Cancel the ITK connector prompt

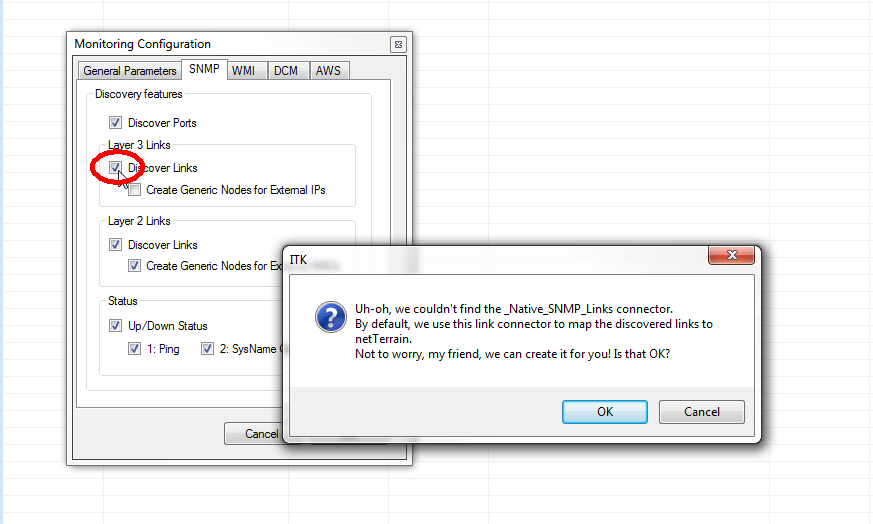[x=702, y=412]
